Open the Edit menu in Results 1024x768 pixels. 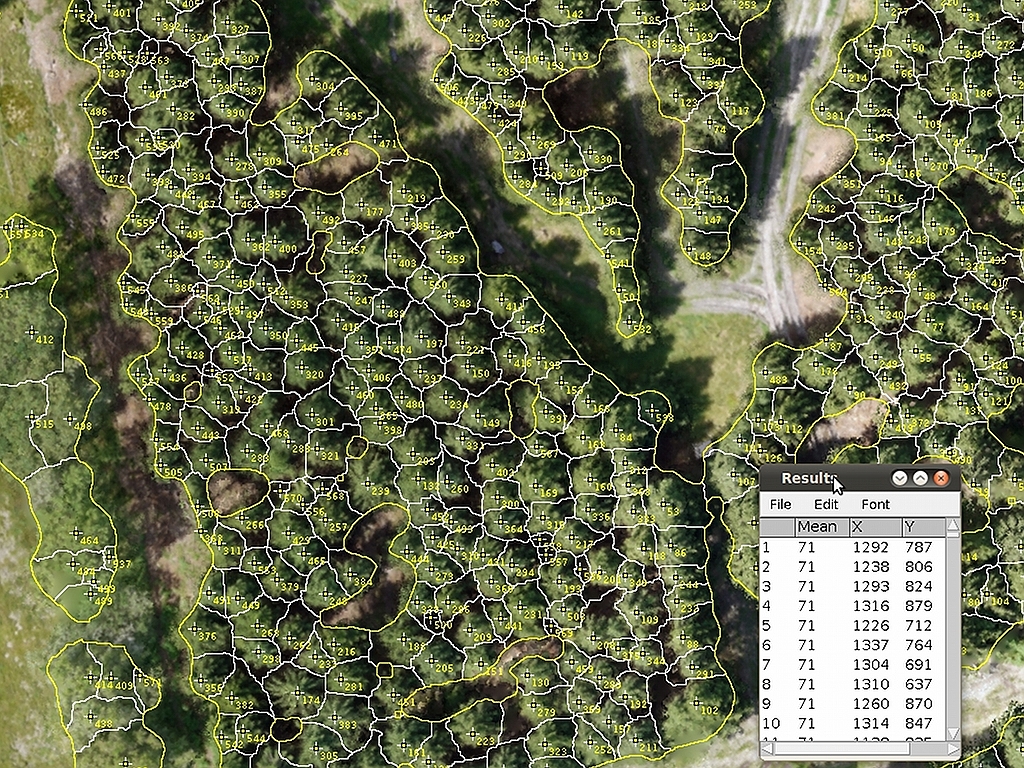tap(826, 505)
